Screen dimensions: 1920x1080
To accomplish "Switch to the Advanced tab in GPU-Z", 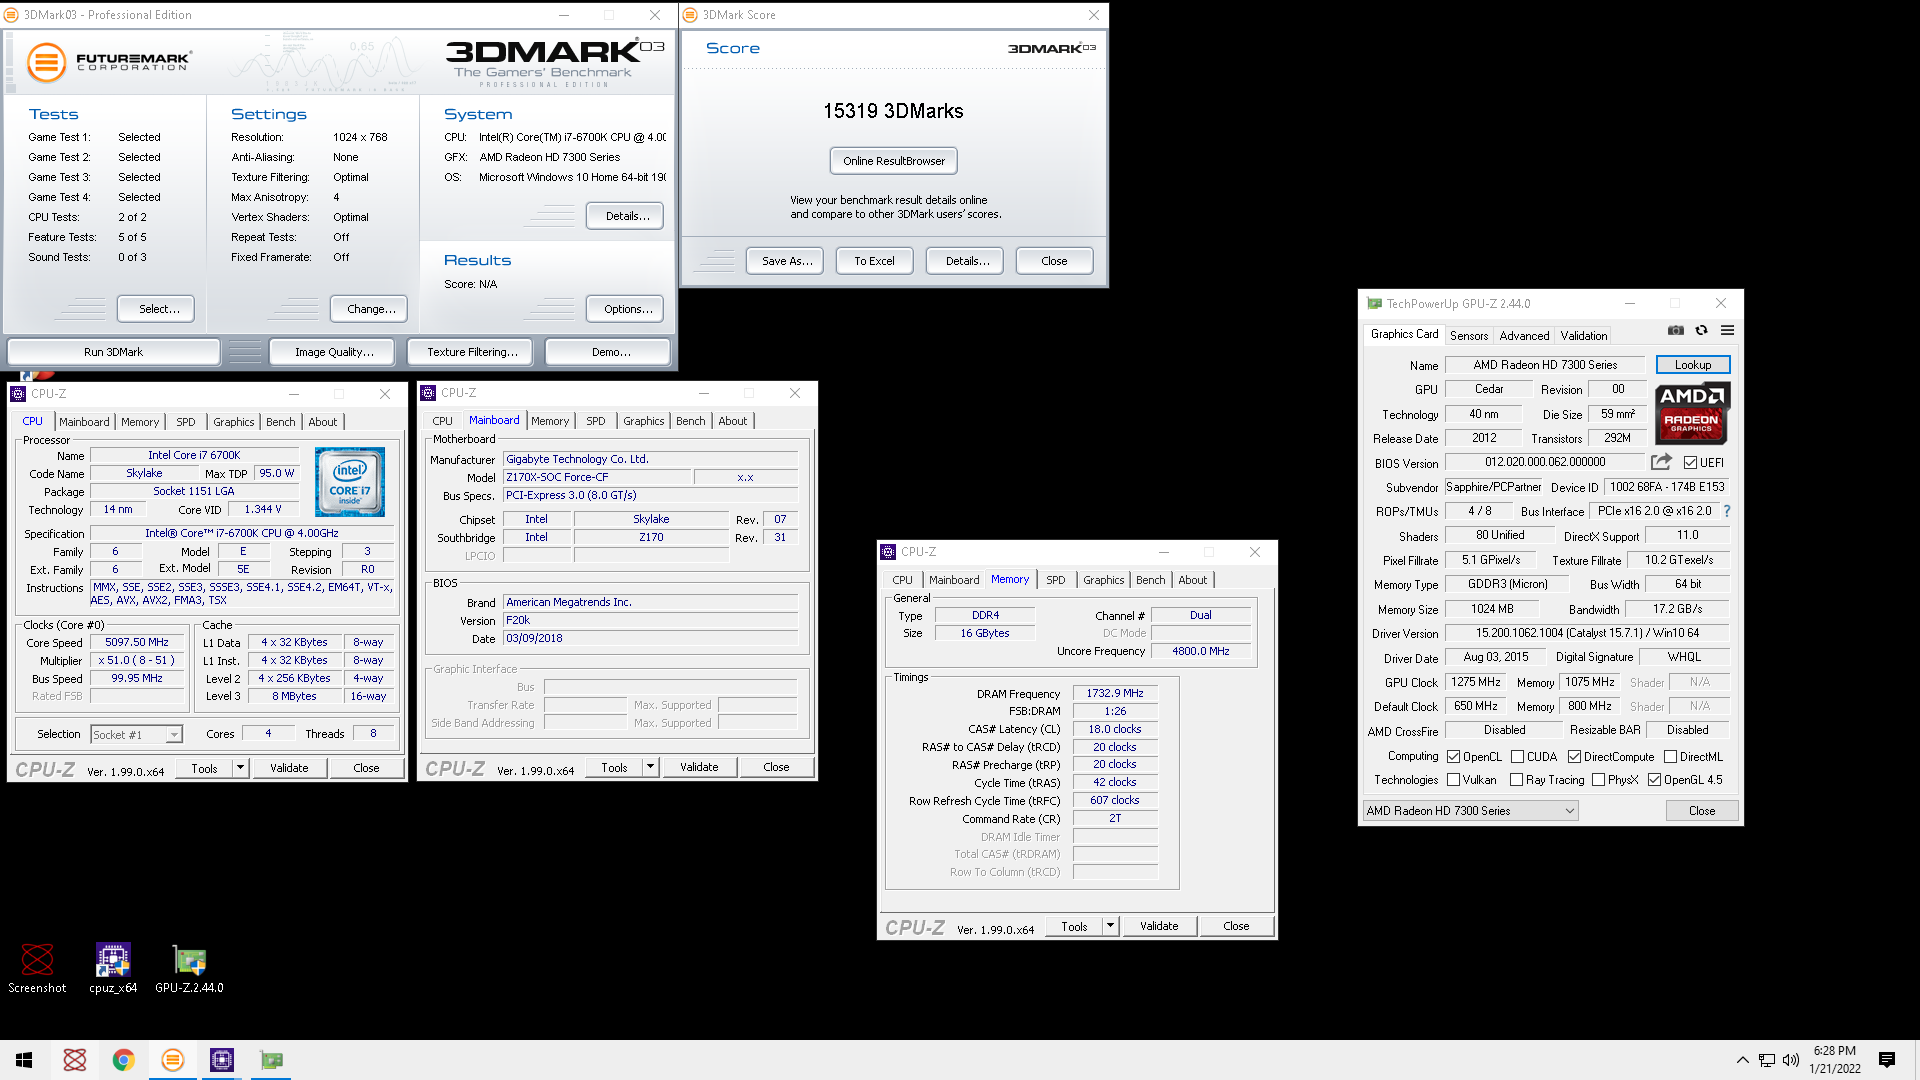I will coord(1524,336).
